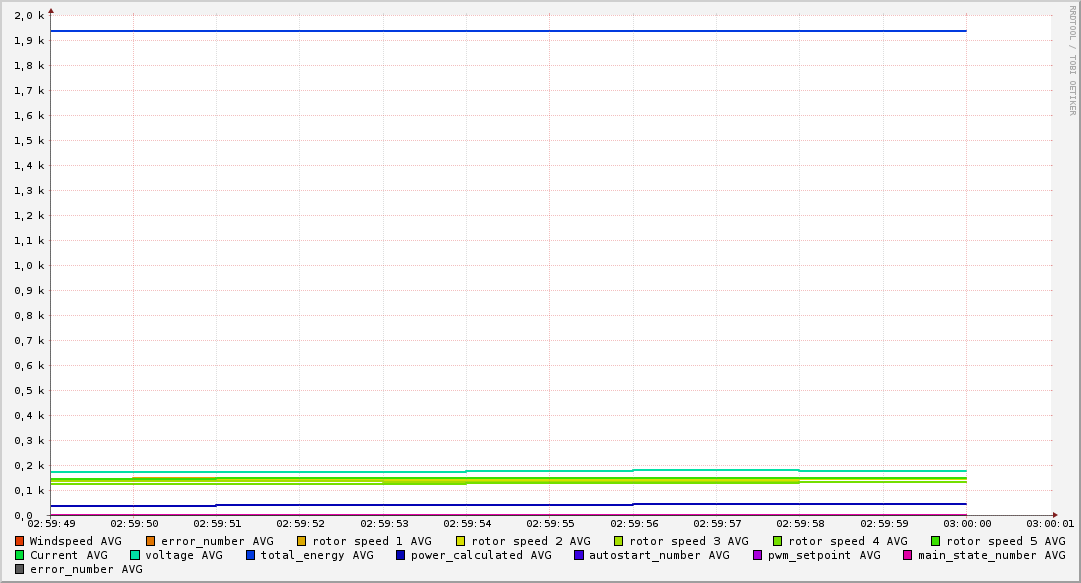Click the 02:59:55 time axis label
Image resolution: width=1081 pixels, height=583 pixels.
click(550, 523)
